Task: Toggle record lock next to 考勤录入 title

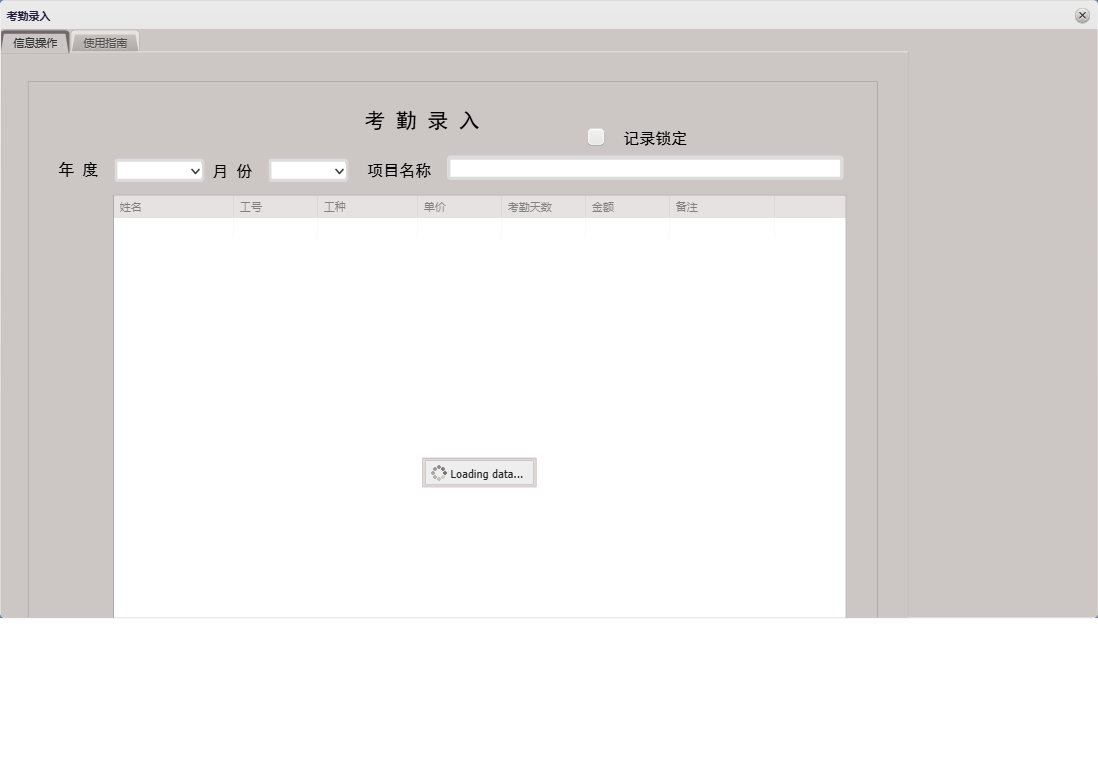Action: coord(596,136)
